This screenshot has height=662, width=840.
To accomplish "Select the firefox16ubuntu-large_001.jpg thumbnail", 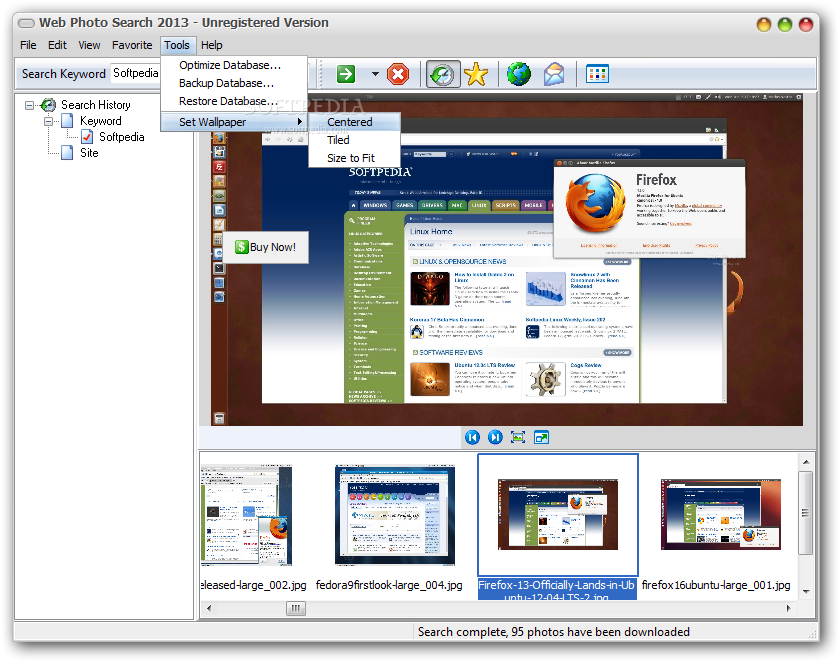I will tap(721, 515).
